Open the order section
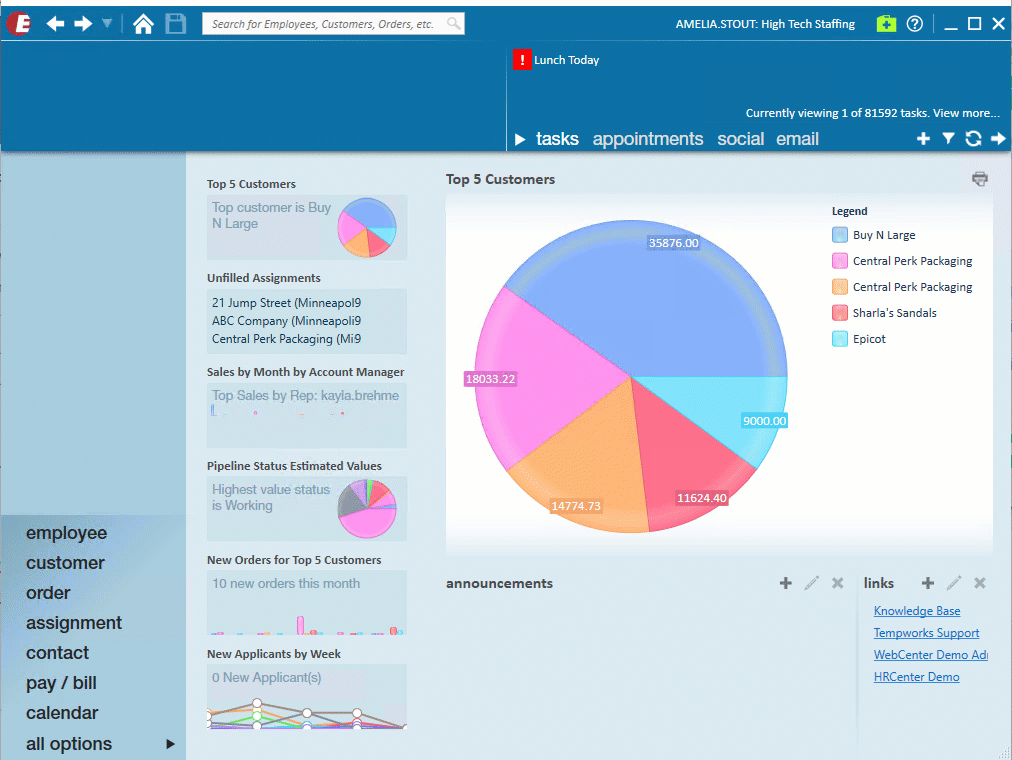The image size is (1012, 760). pos(48,593)
